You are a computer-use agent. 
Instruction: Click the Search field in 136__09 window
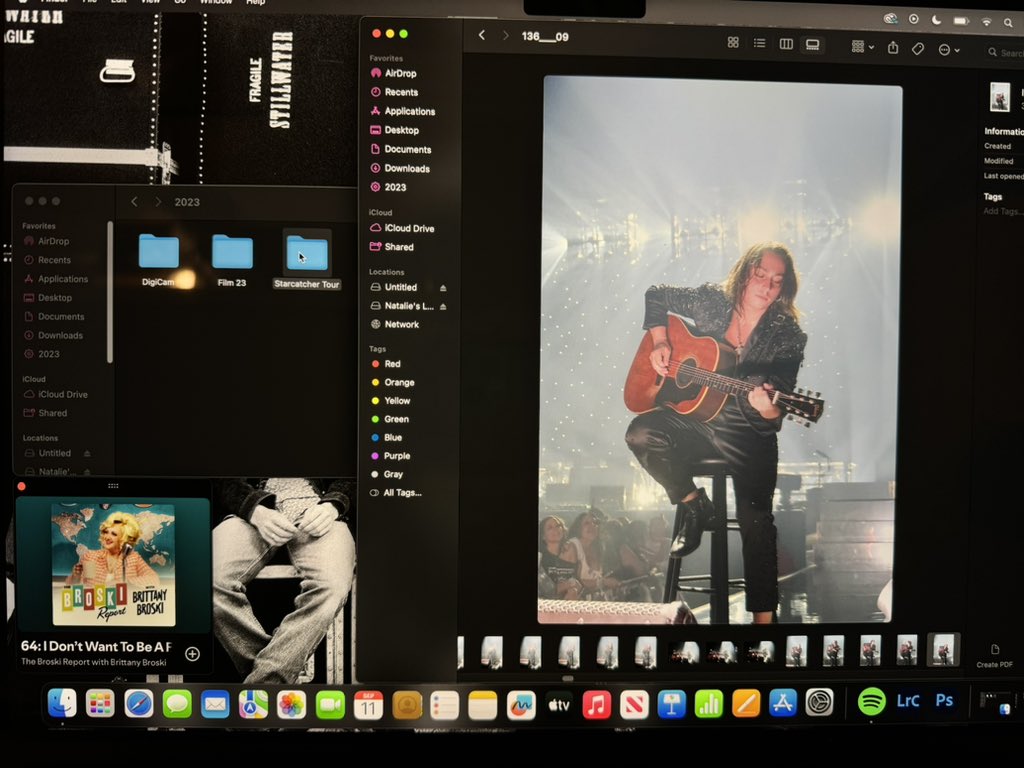point(1004,52)
